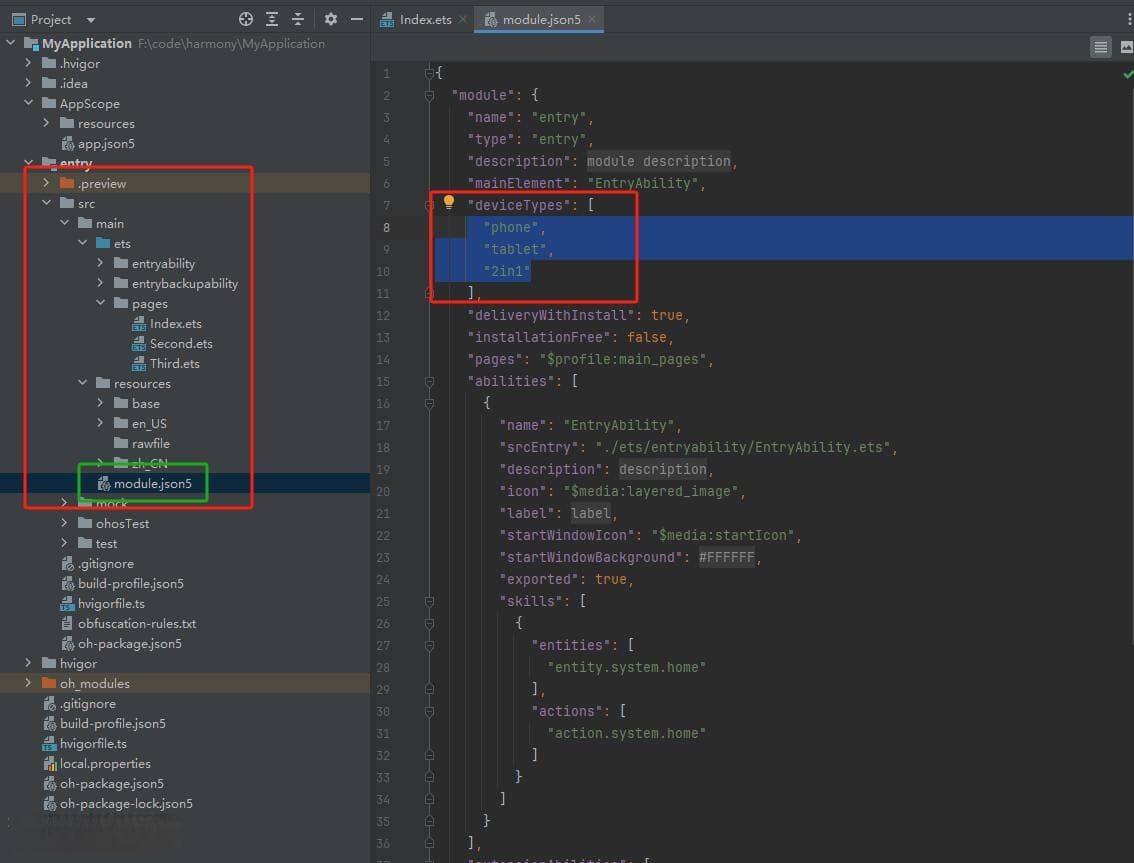The width and height of the screenshot is (1134, 863).
Task: Click the root-level hvigorfile.ts icon
Action: click(49, 744)
